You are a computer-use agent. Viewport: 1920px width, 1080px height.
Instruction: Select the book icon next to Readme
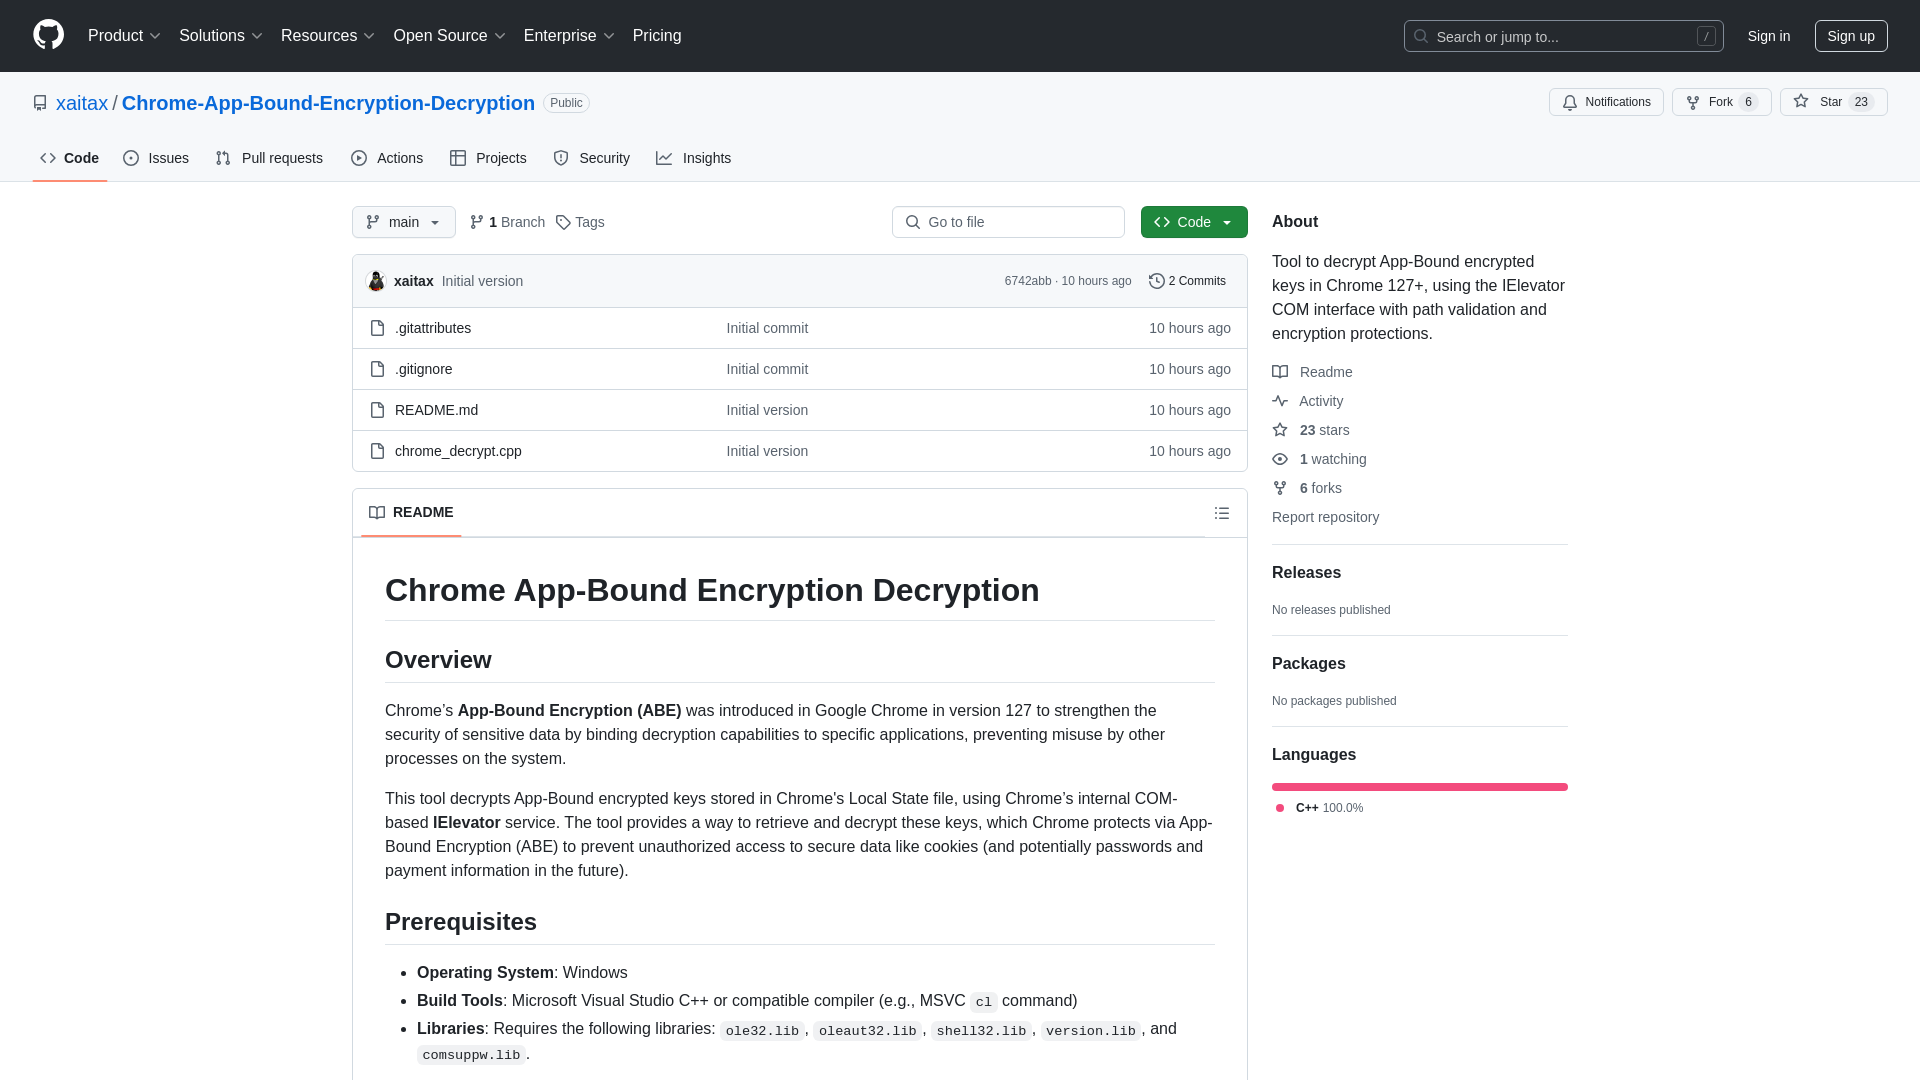pyautogui.click(x=1280, y=372)
